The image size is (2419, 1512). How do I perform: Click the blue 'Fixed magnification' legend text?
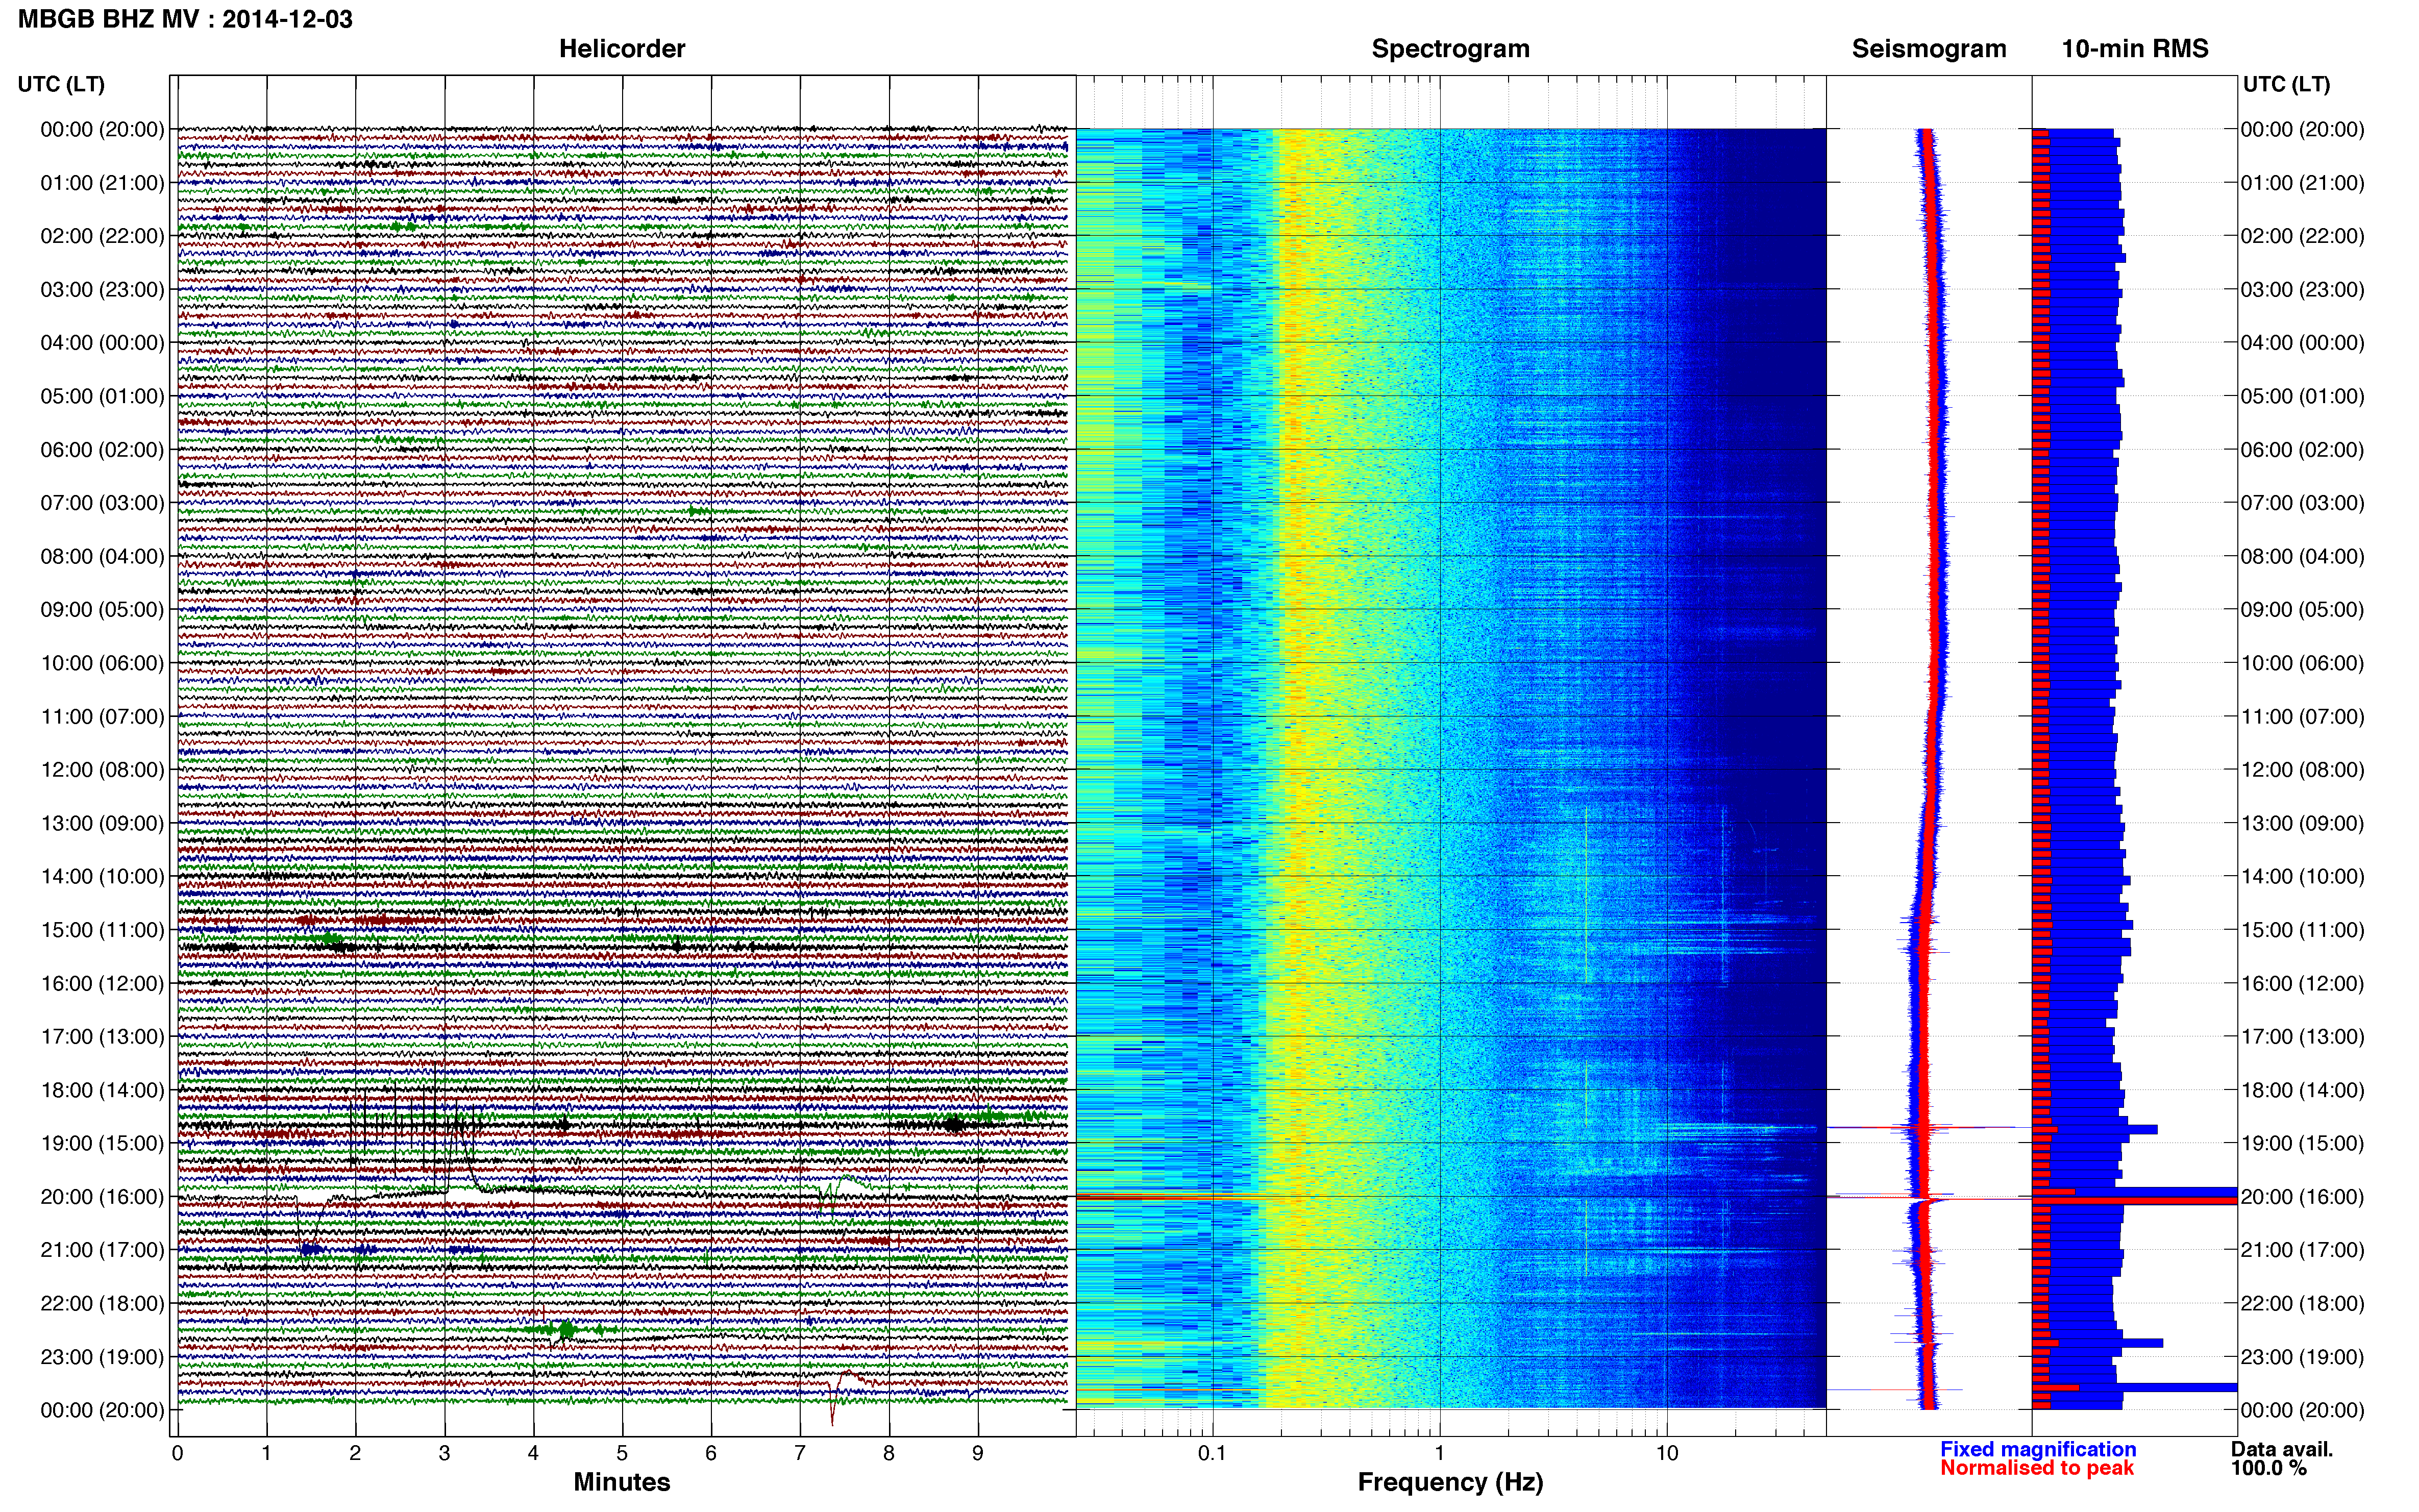click(x=2038, y=1449)
